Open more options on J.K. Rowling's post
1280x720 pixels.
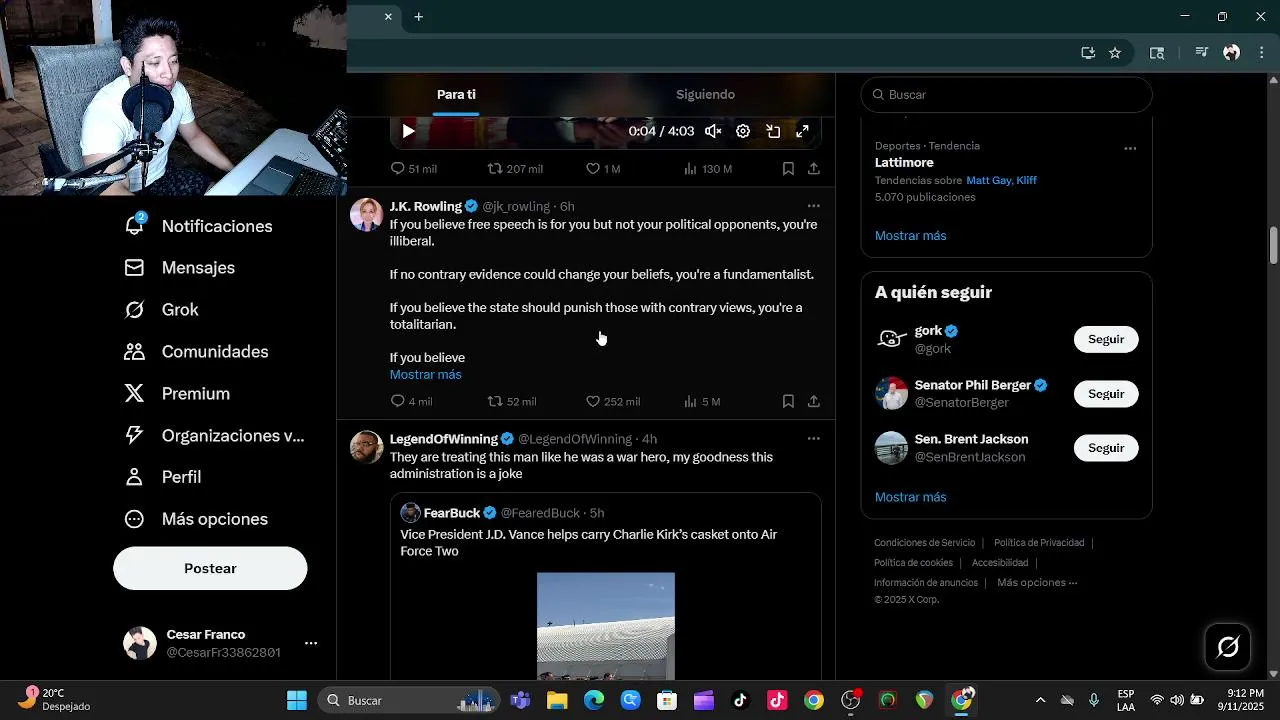pyautogui.click(x=813, y=206)
